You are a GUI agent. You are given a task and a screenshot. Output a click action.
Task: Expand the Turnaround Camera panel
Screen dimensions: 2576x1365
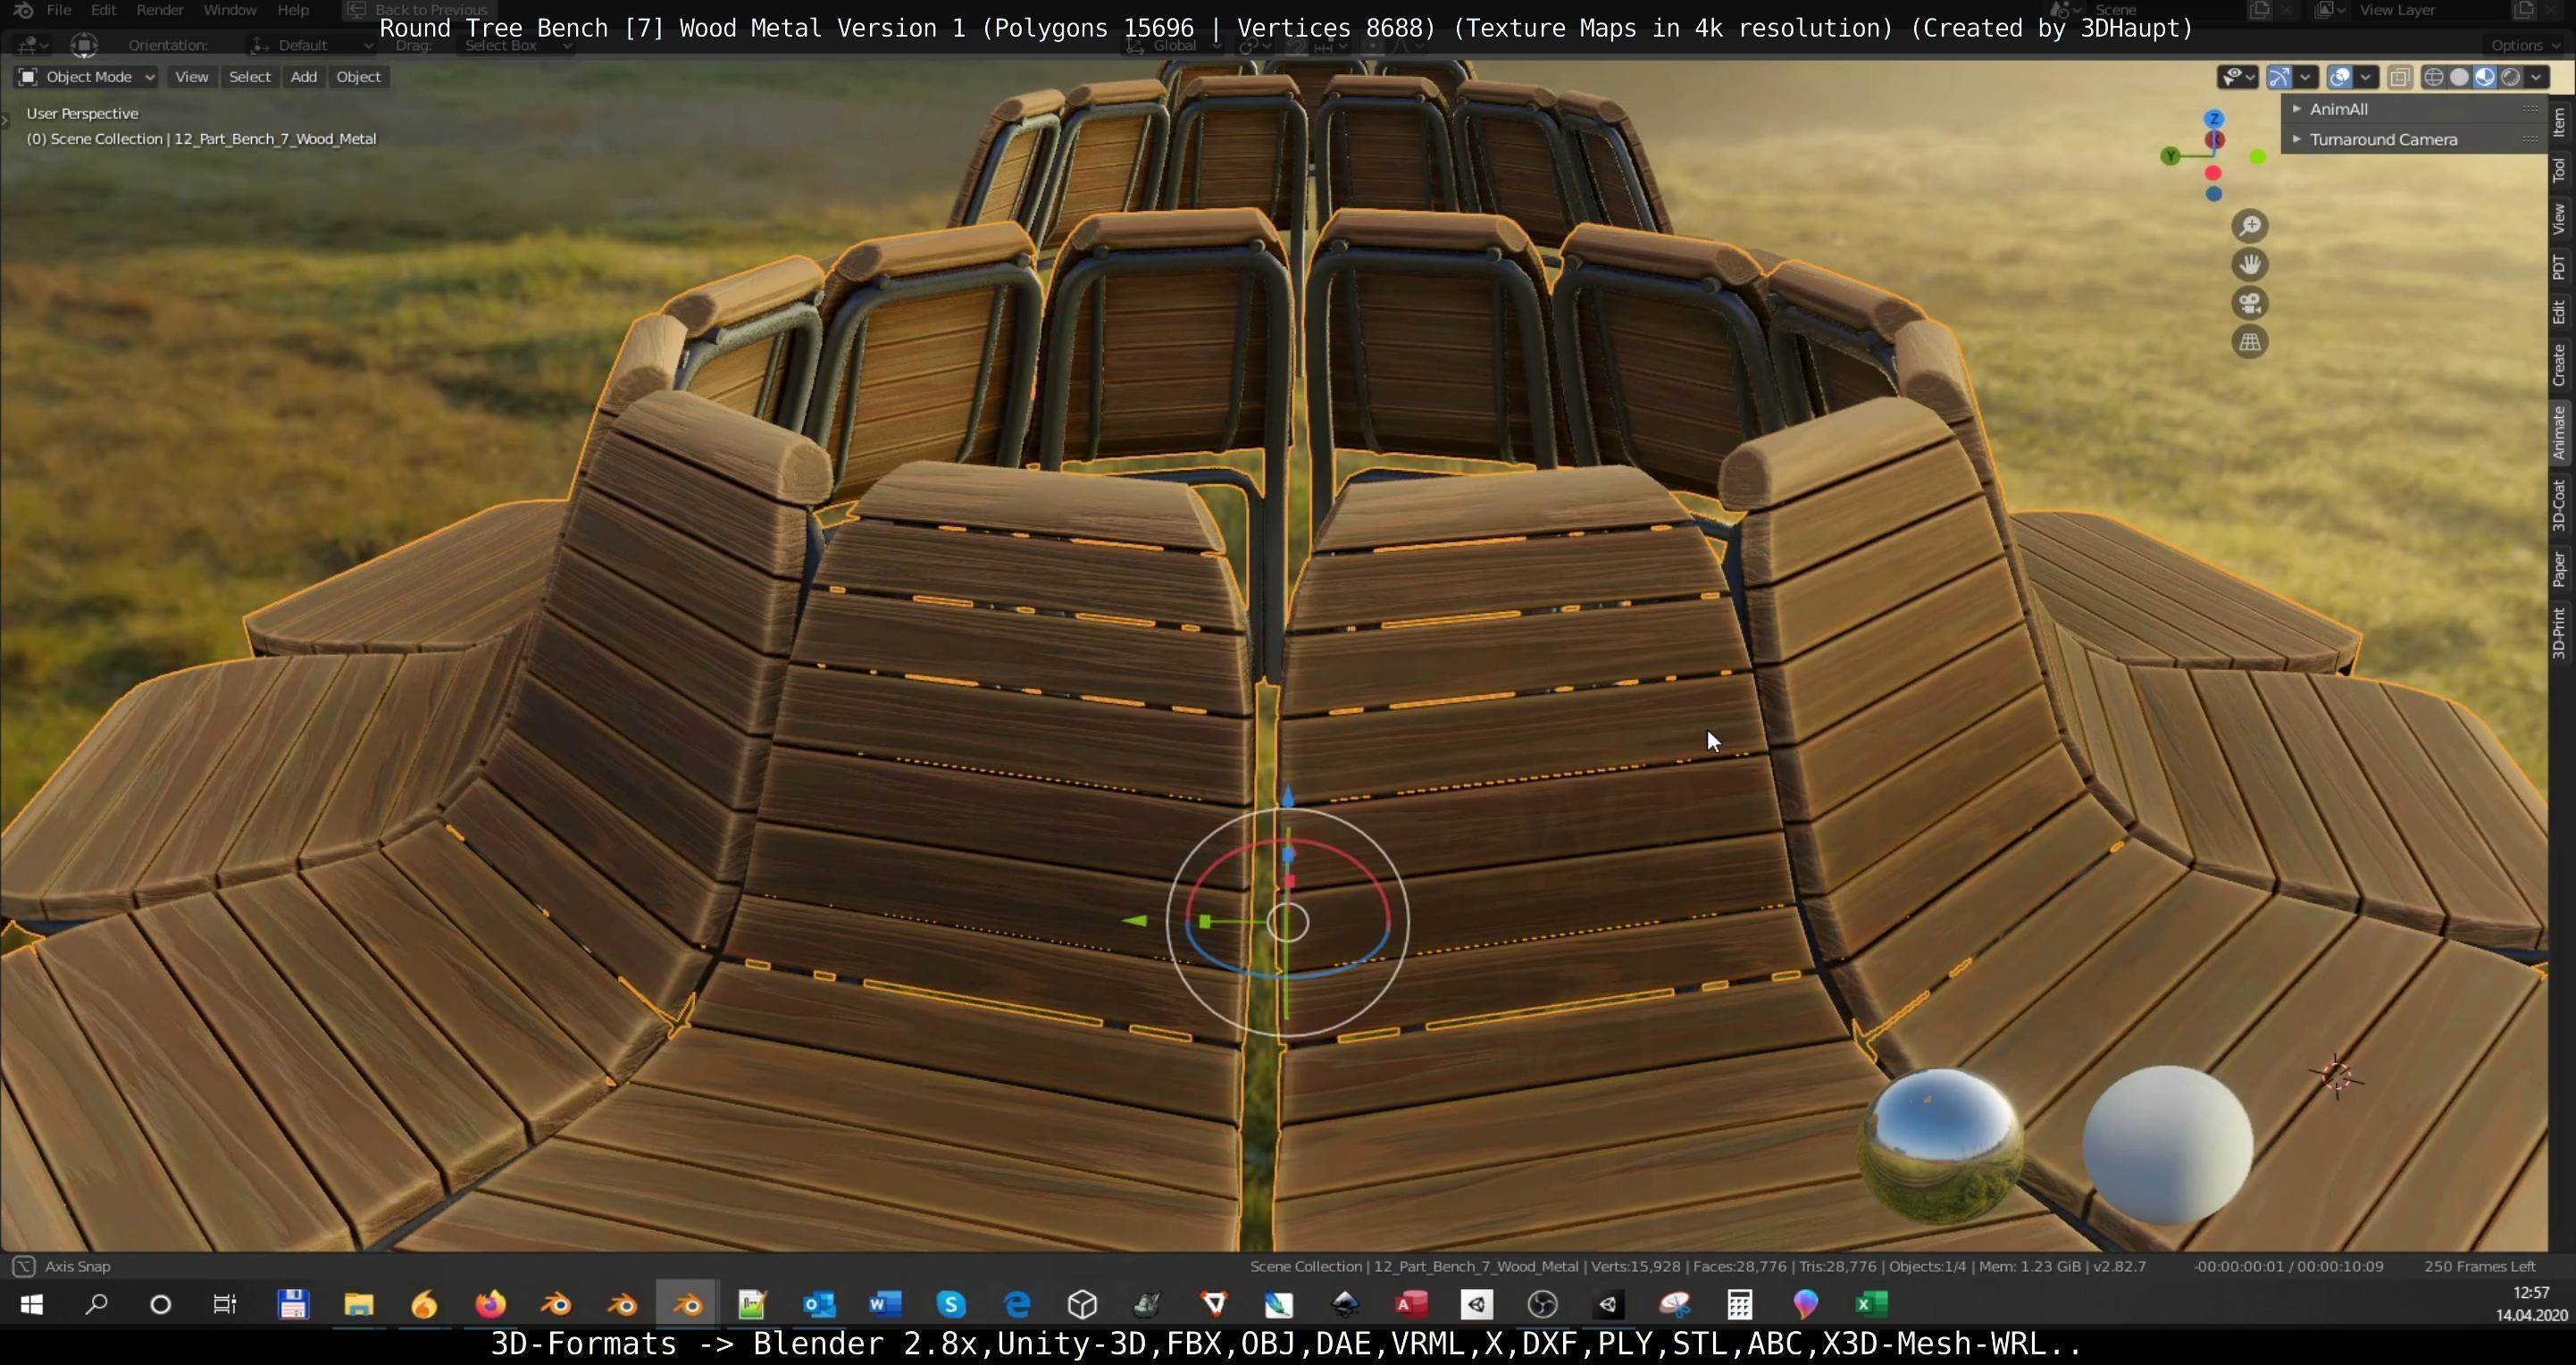click(x=2382, y=140)
